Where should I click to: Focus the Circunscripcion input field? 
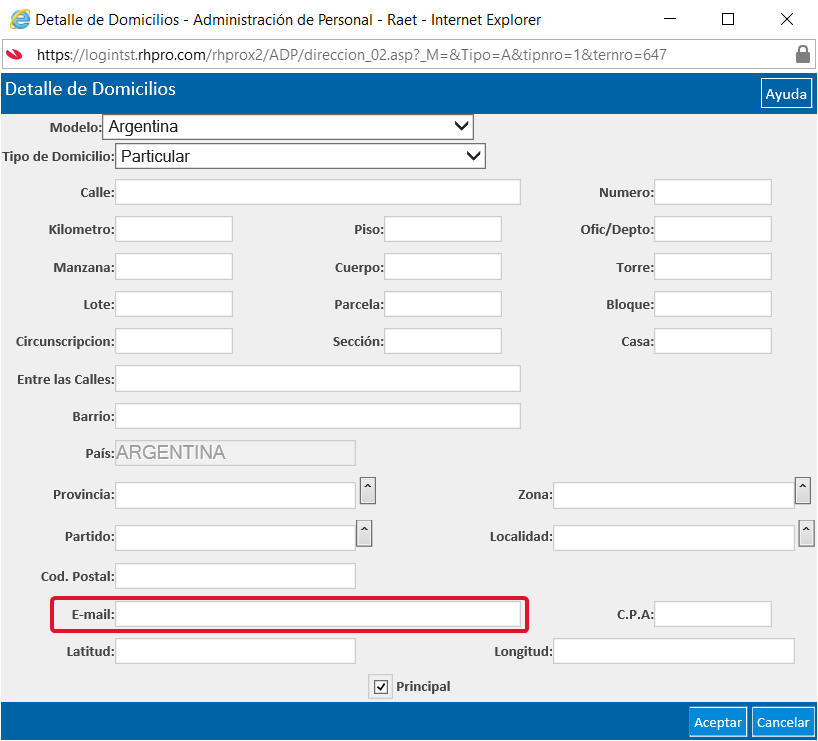(174, 341)
